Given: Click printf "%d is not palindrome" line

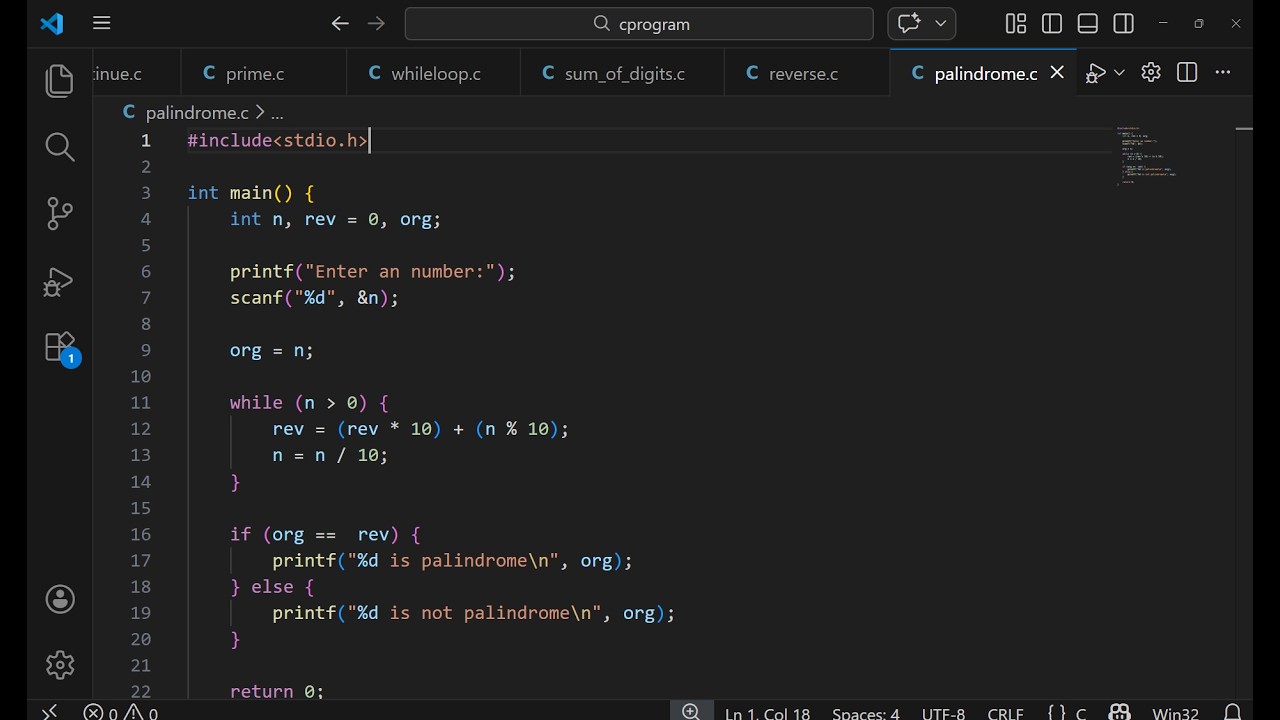Looking at the screenshot, I should click(x=473, y=613).
